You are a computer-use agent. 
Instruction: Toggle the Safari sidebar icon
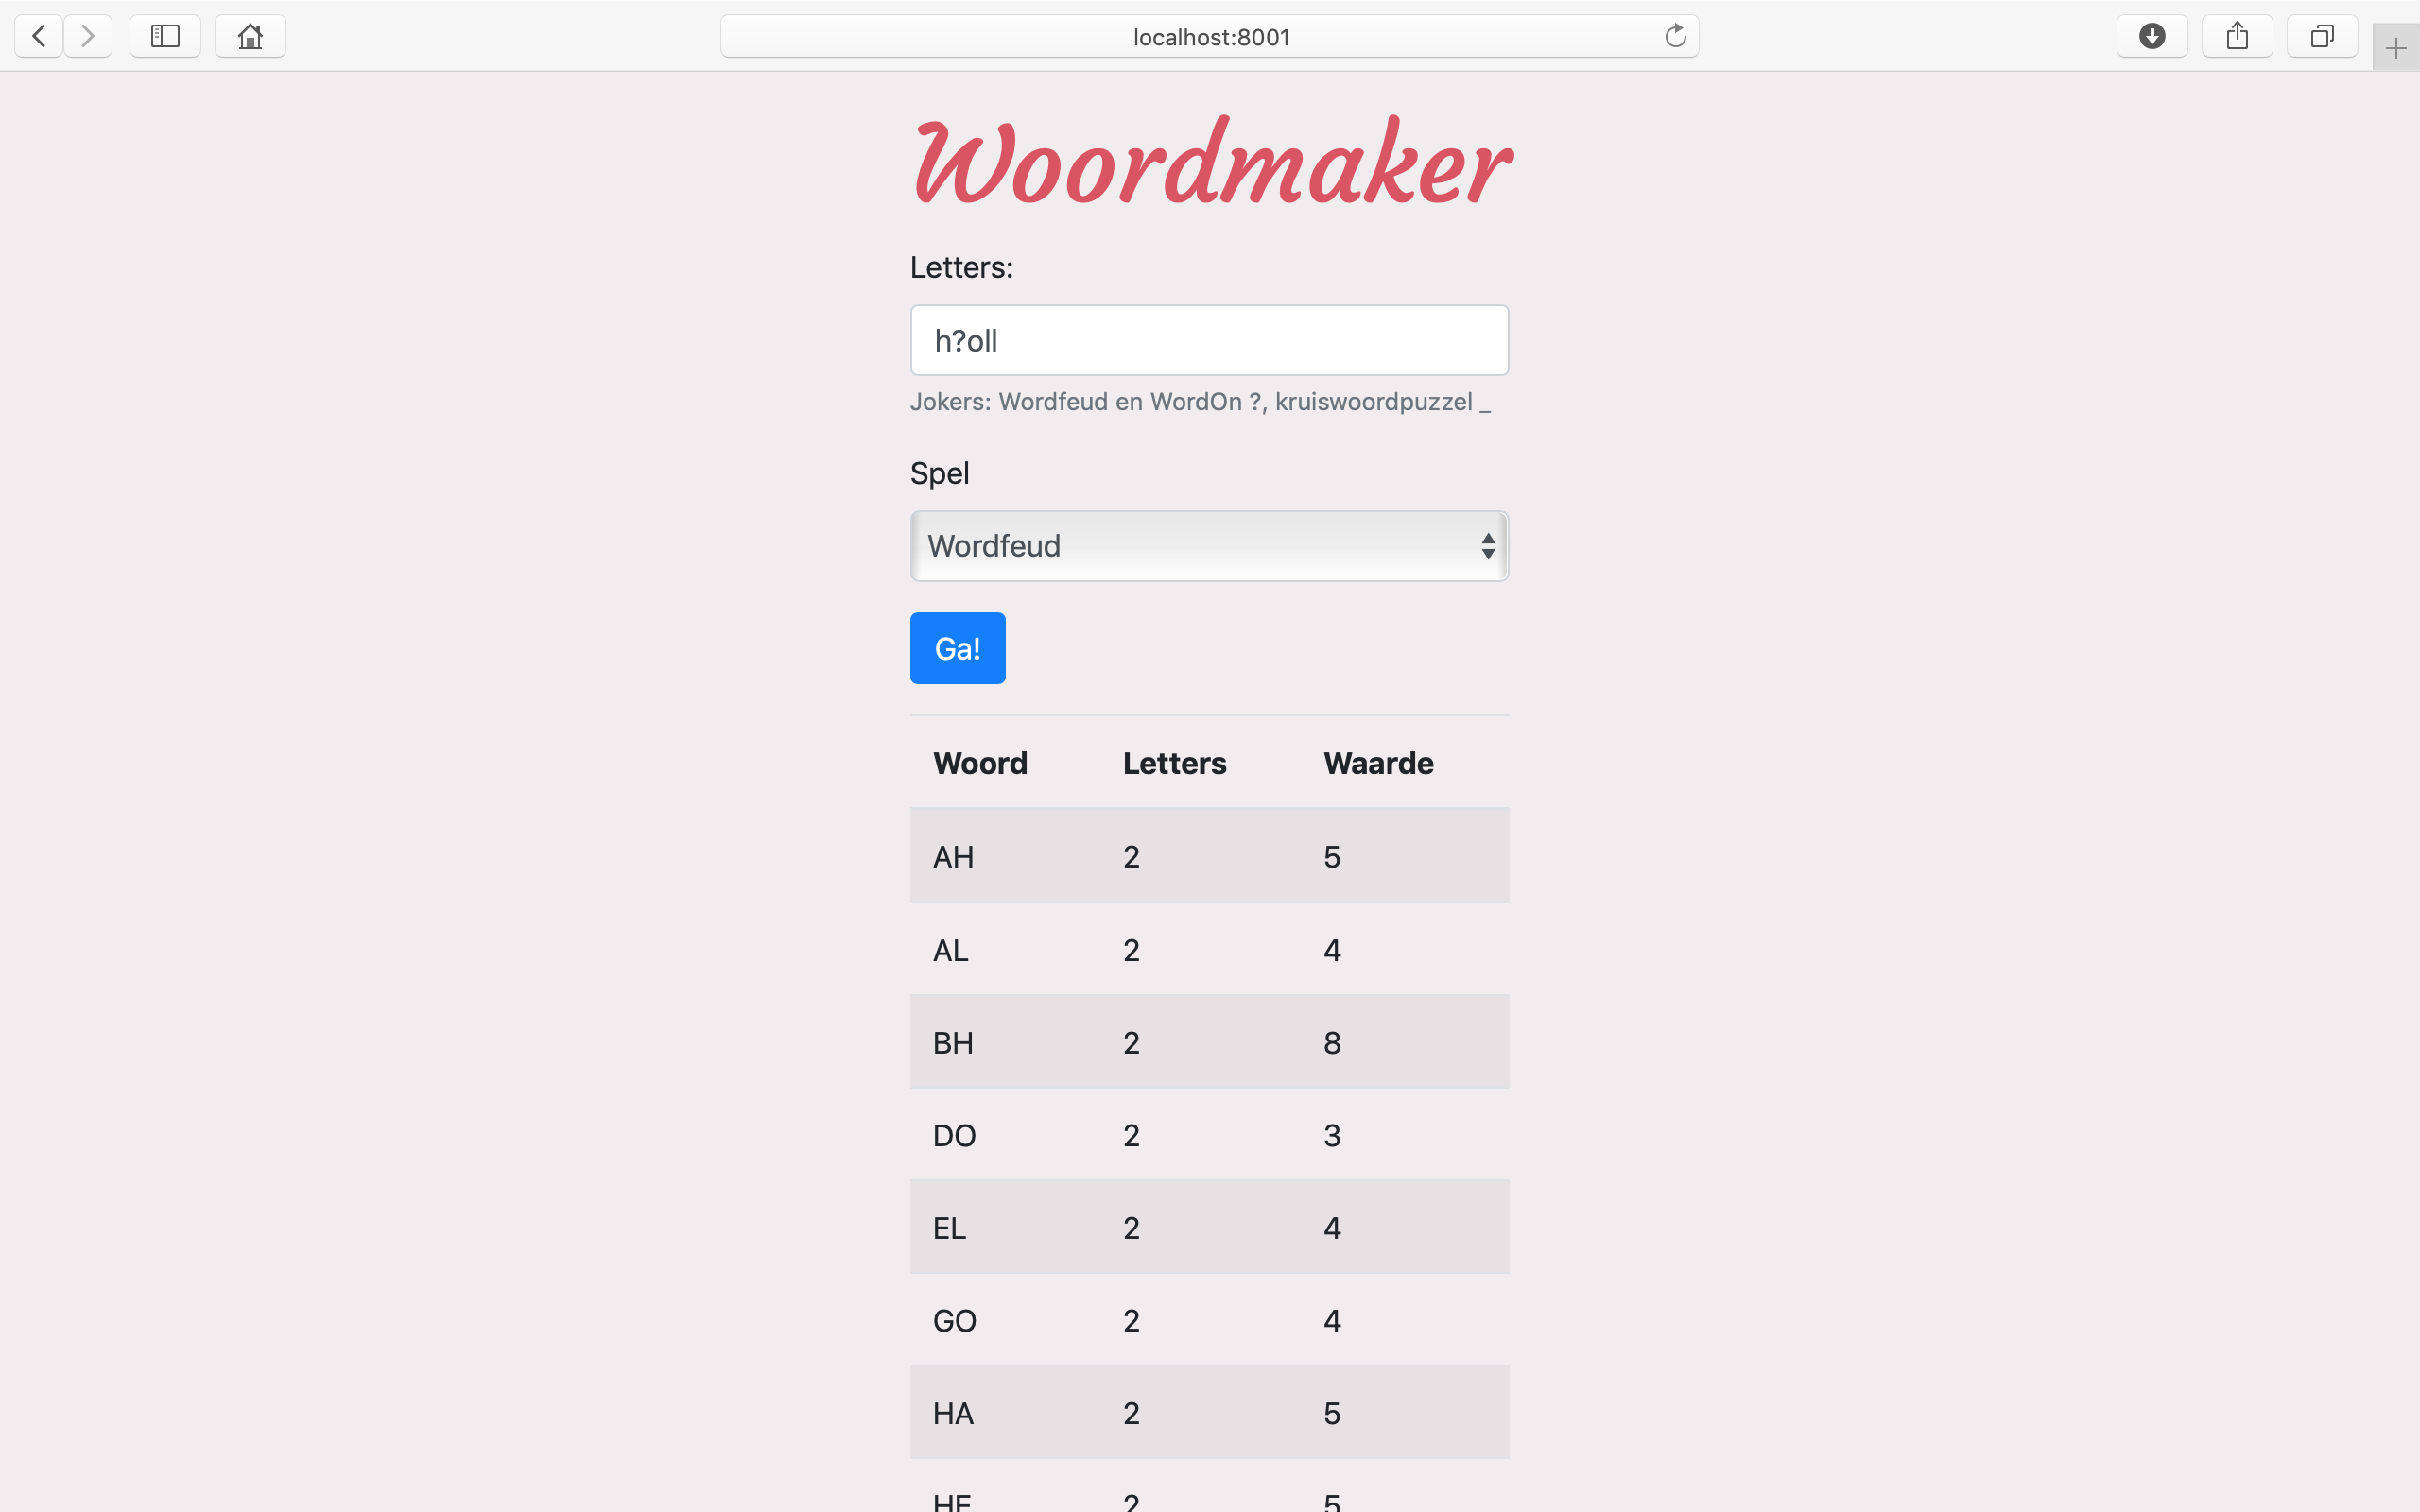(x=165, y=37)
